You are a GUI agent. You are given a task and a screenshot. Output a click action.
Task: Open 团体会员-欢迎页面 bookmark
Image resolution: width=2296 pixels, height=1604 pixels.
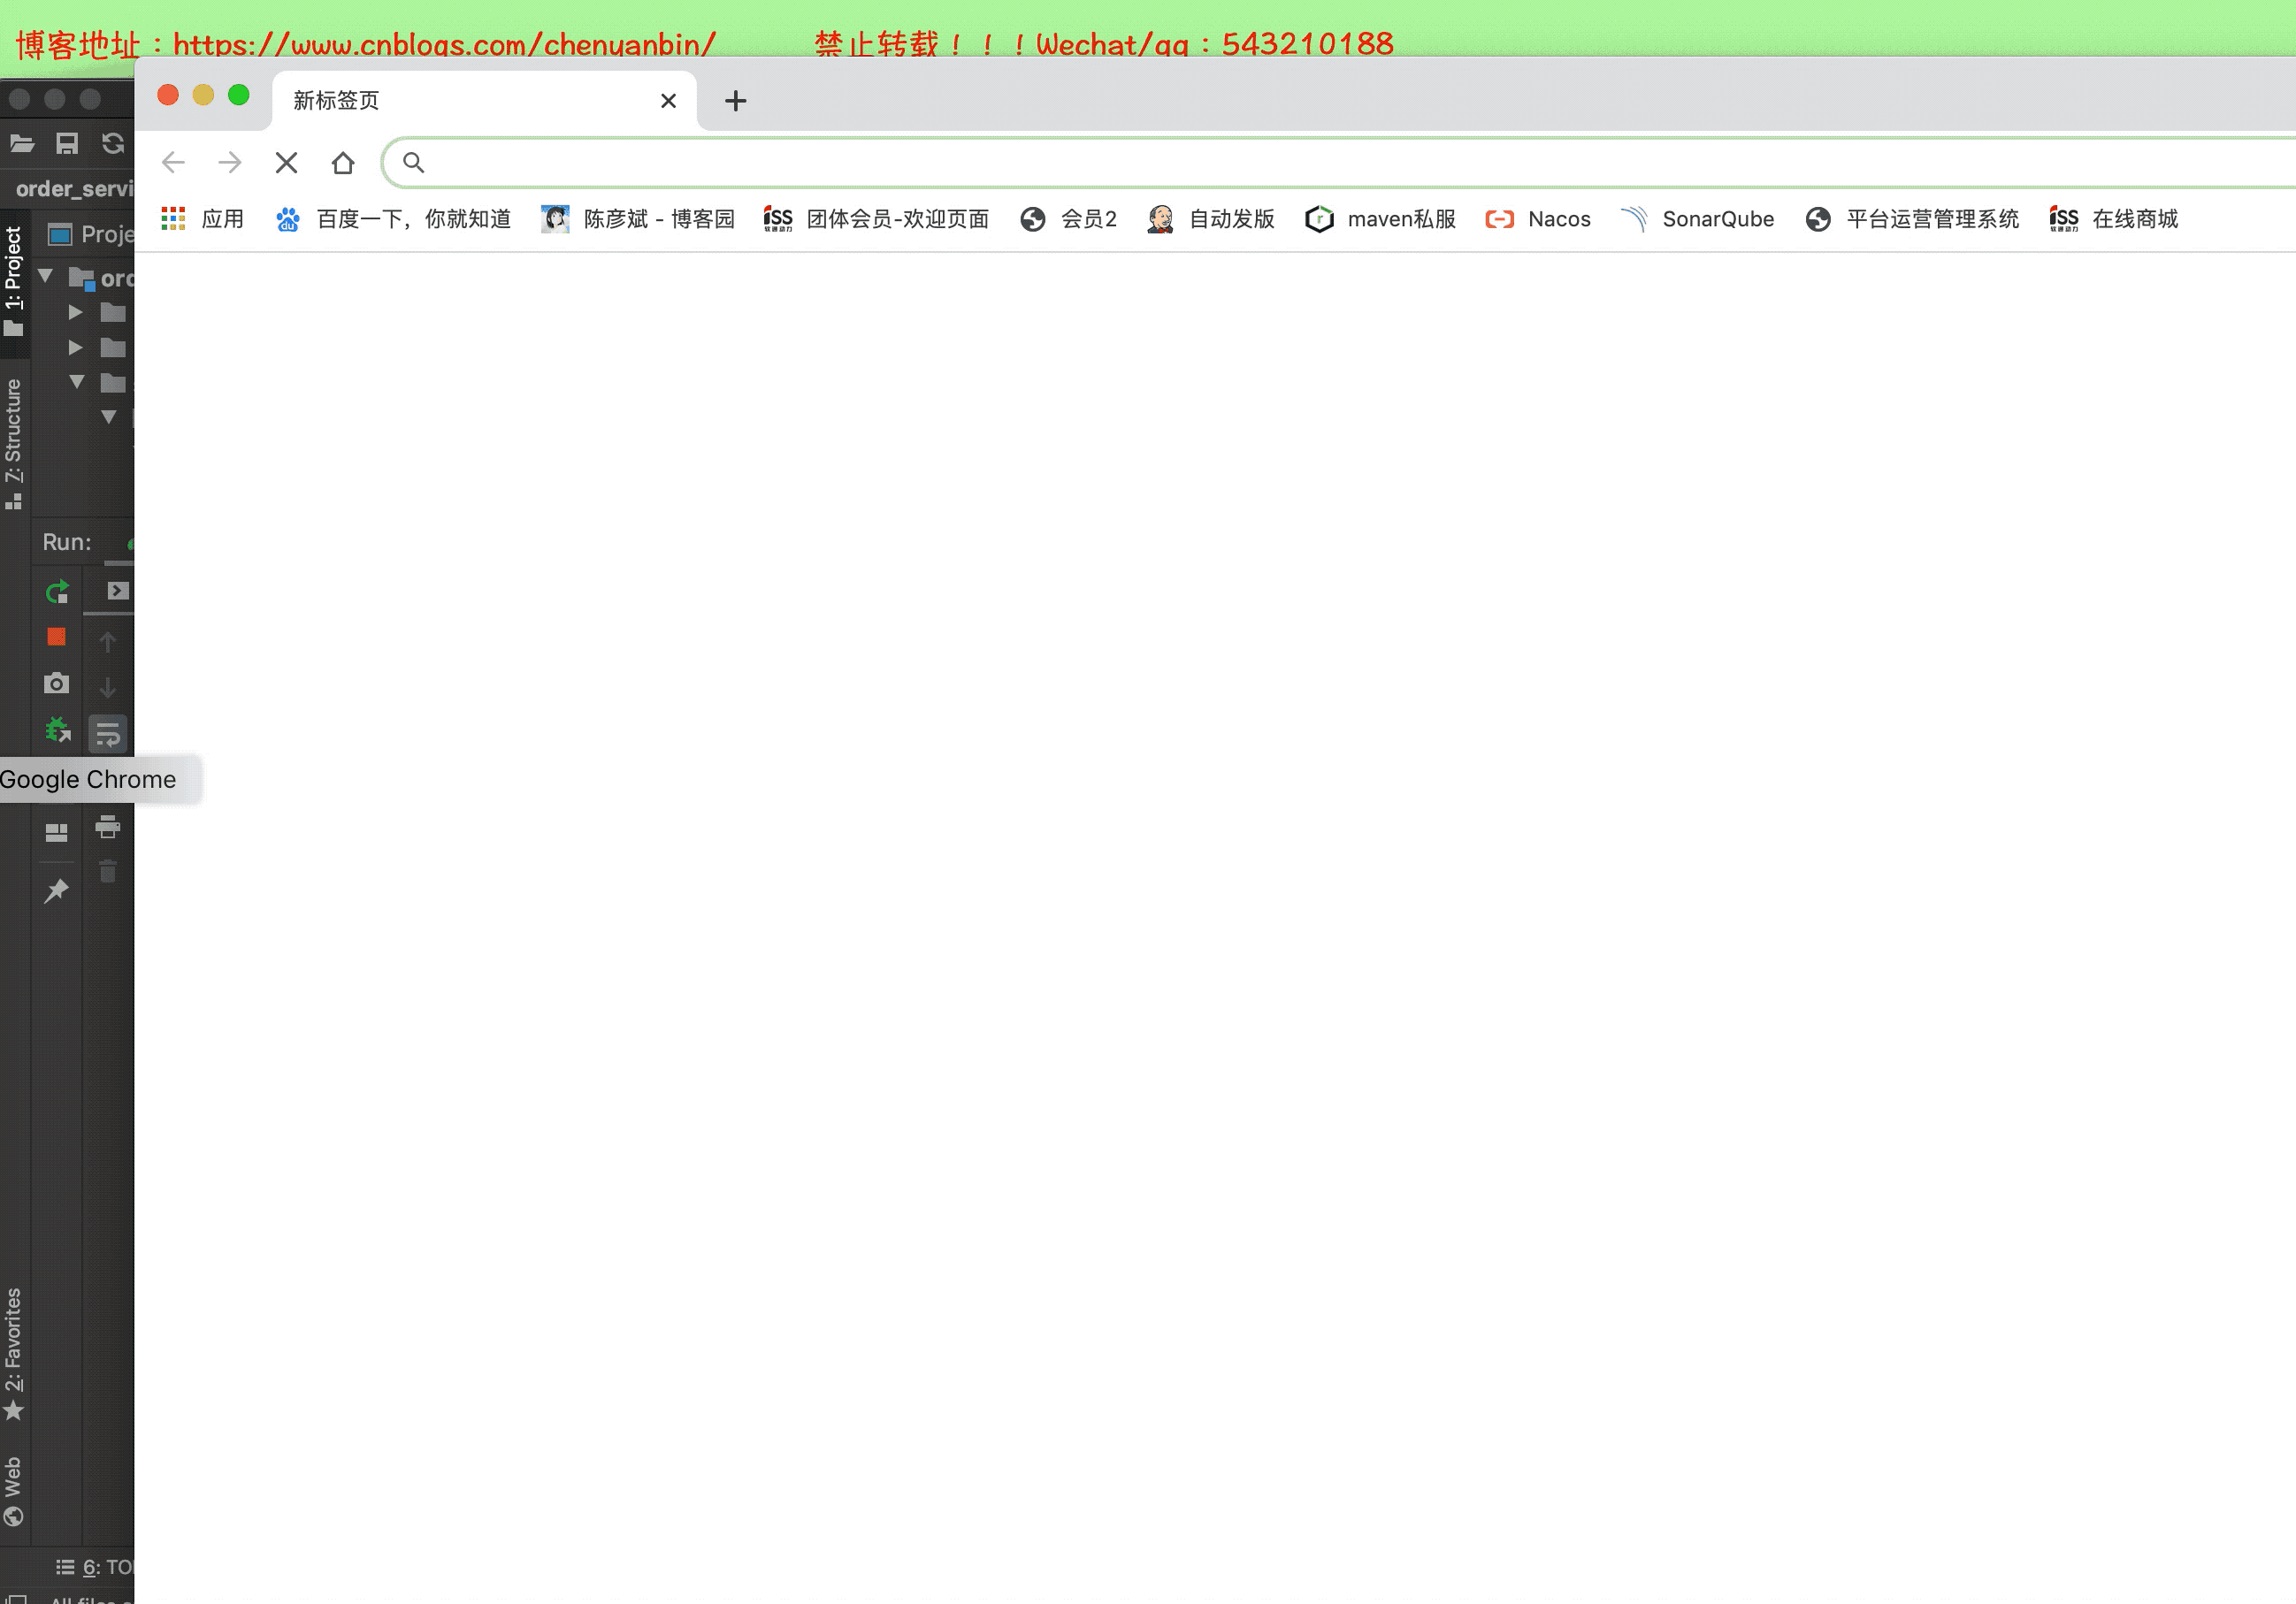876,219
